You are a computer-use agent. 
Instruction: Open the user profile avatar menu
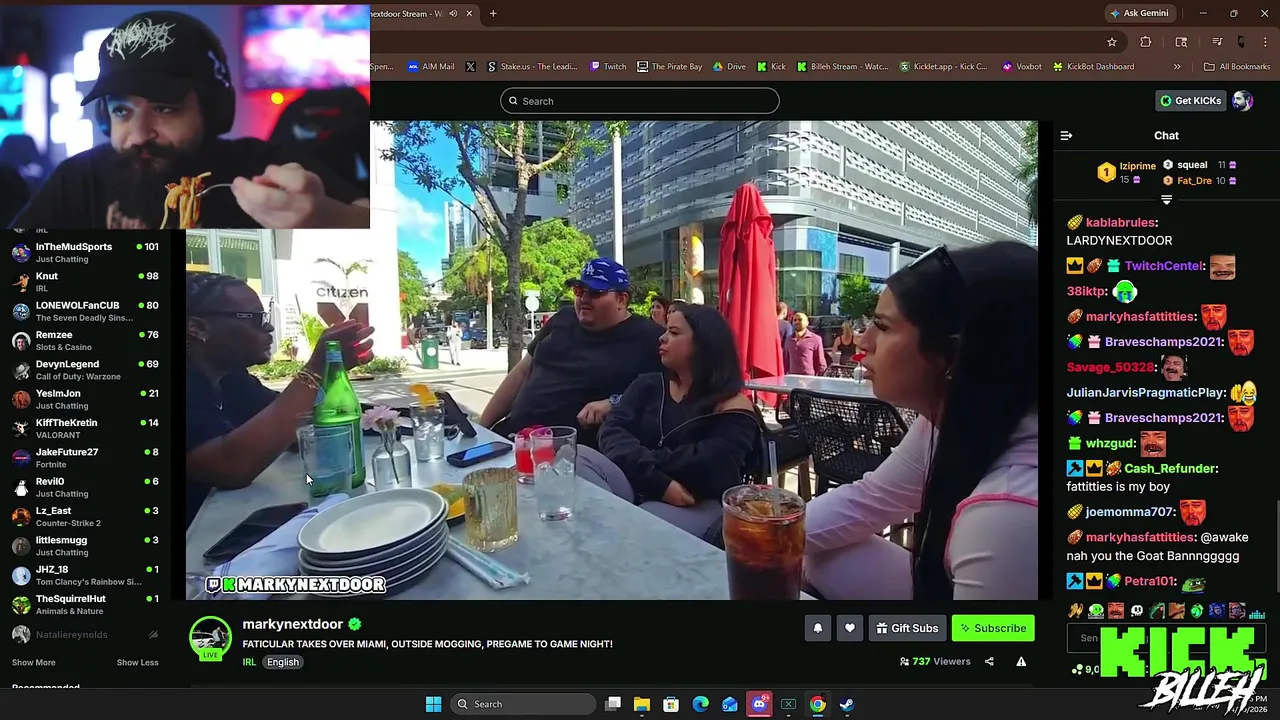click(1242, 101)
